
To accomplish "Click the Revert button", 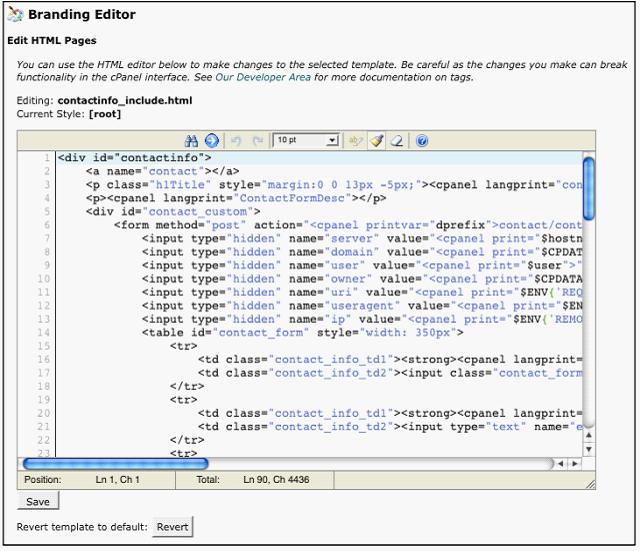I will point(172,527).
